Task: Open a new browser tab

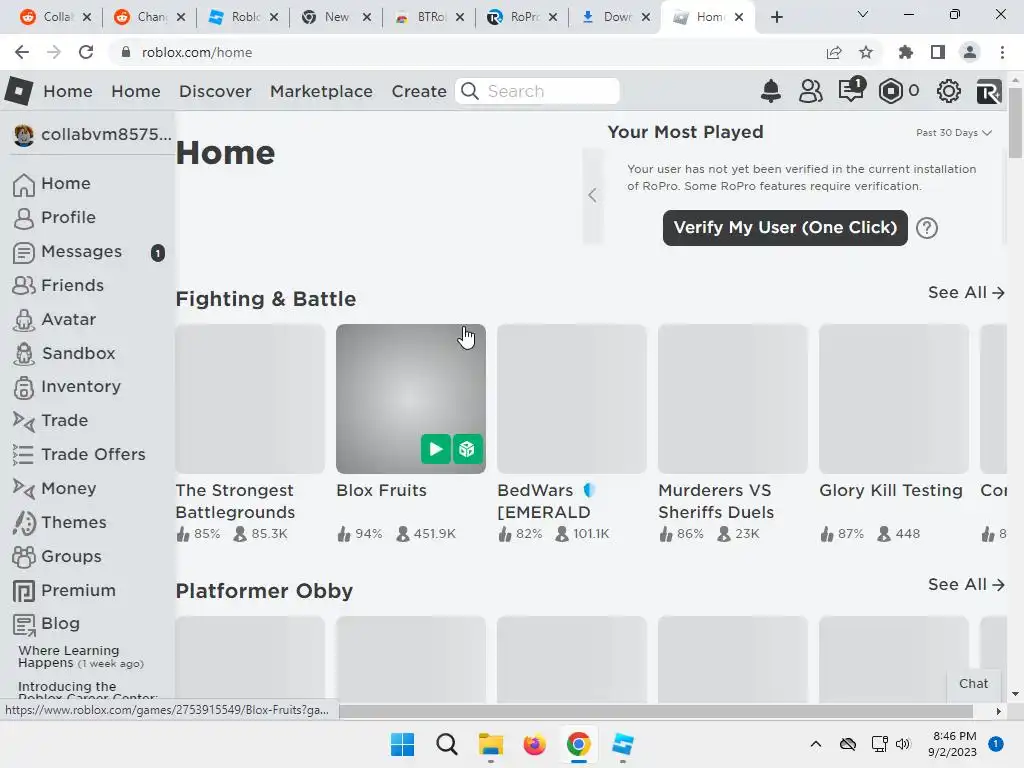Action: point(776,17)
